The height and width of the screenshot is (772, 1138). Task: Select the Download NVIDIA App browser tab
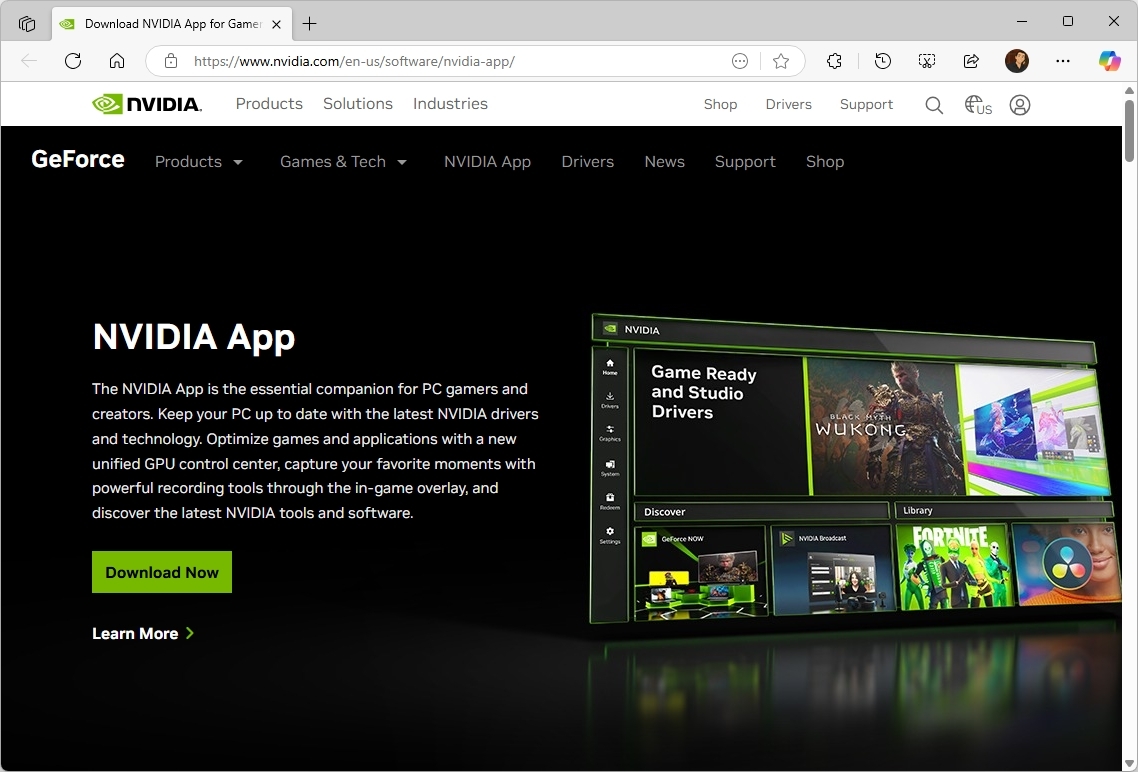[172, 24]
